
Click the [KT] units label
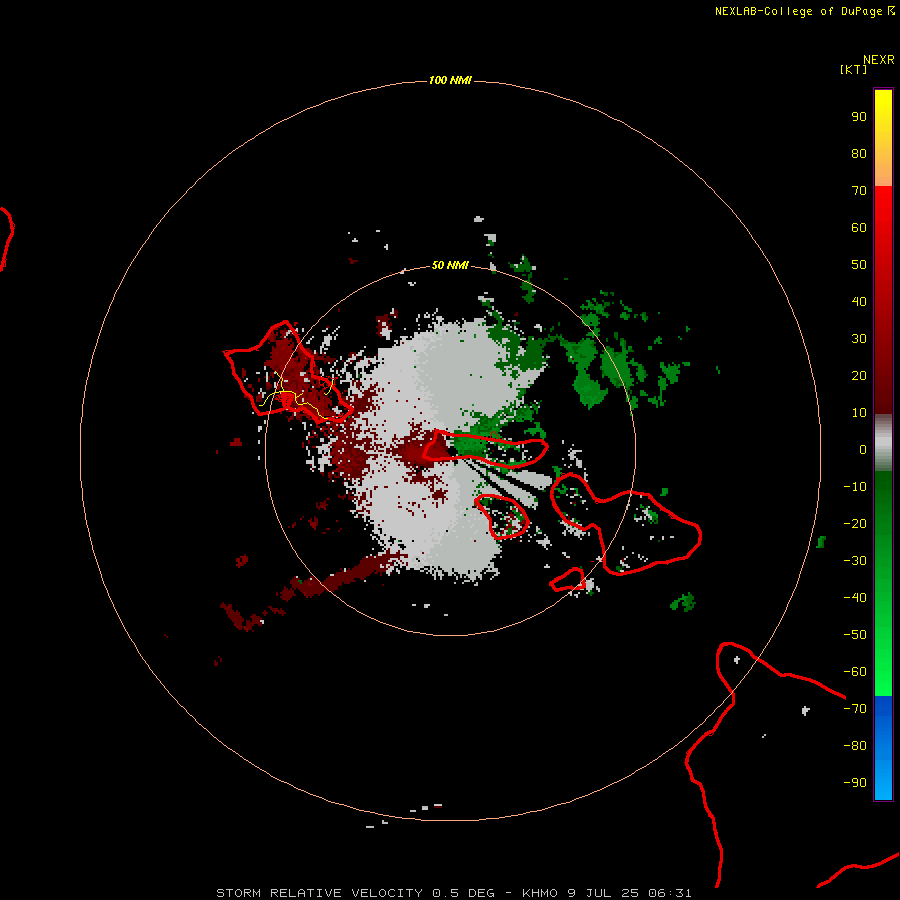[854, 69]
